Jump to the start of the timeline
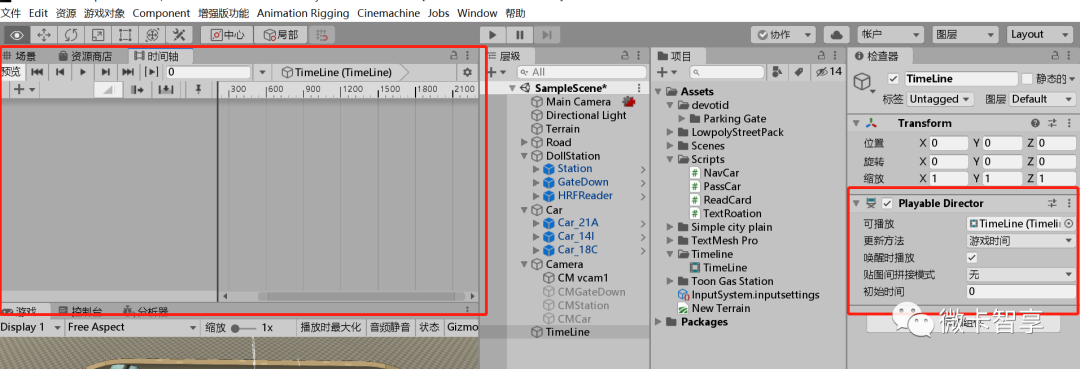Viewport: 1080px width, 369px height. point(38,72)
